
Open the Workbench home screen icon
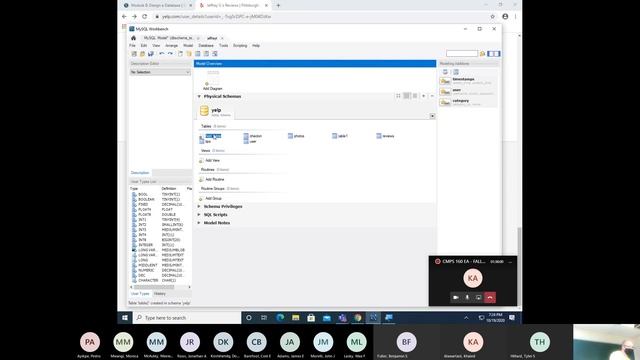(x=133, y=38)
